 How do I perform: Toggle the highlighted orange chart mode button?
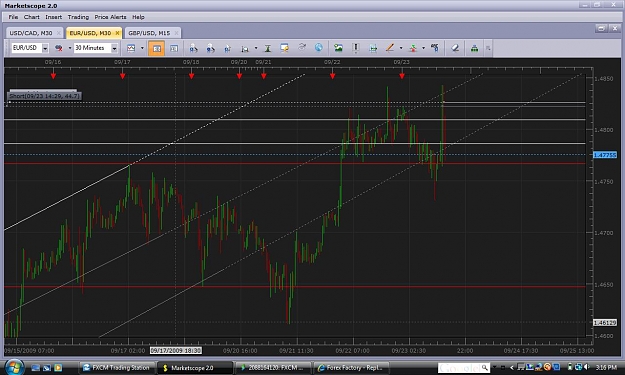(x=156, y=48)
